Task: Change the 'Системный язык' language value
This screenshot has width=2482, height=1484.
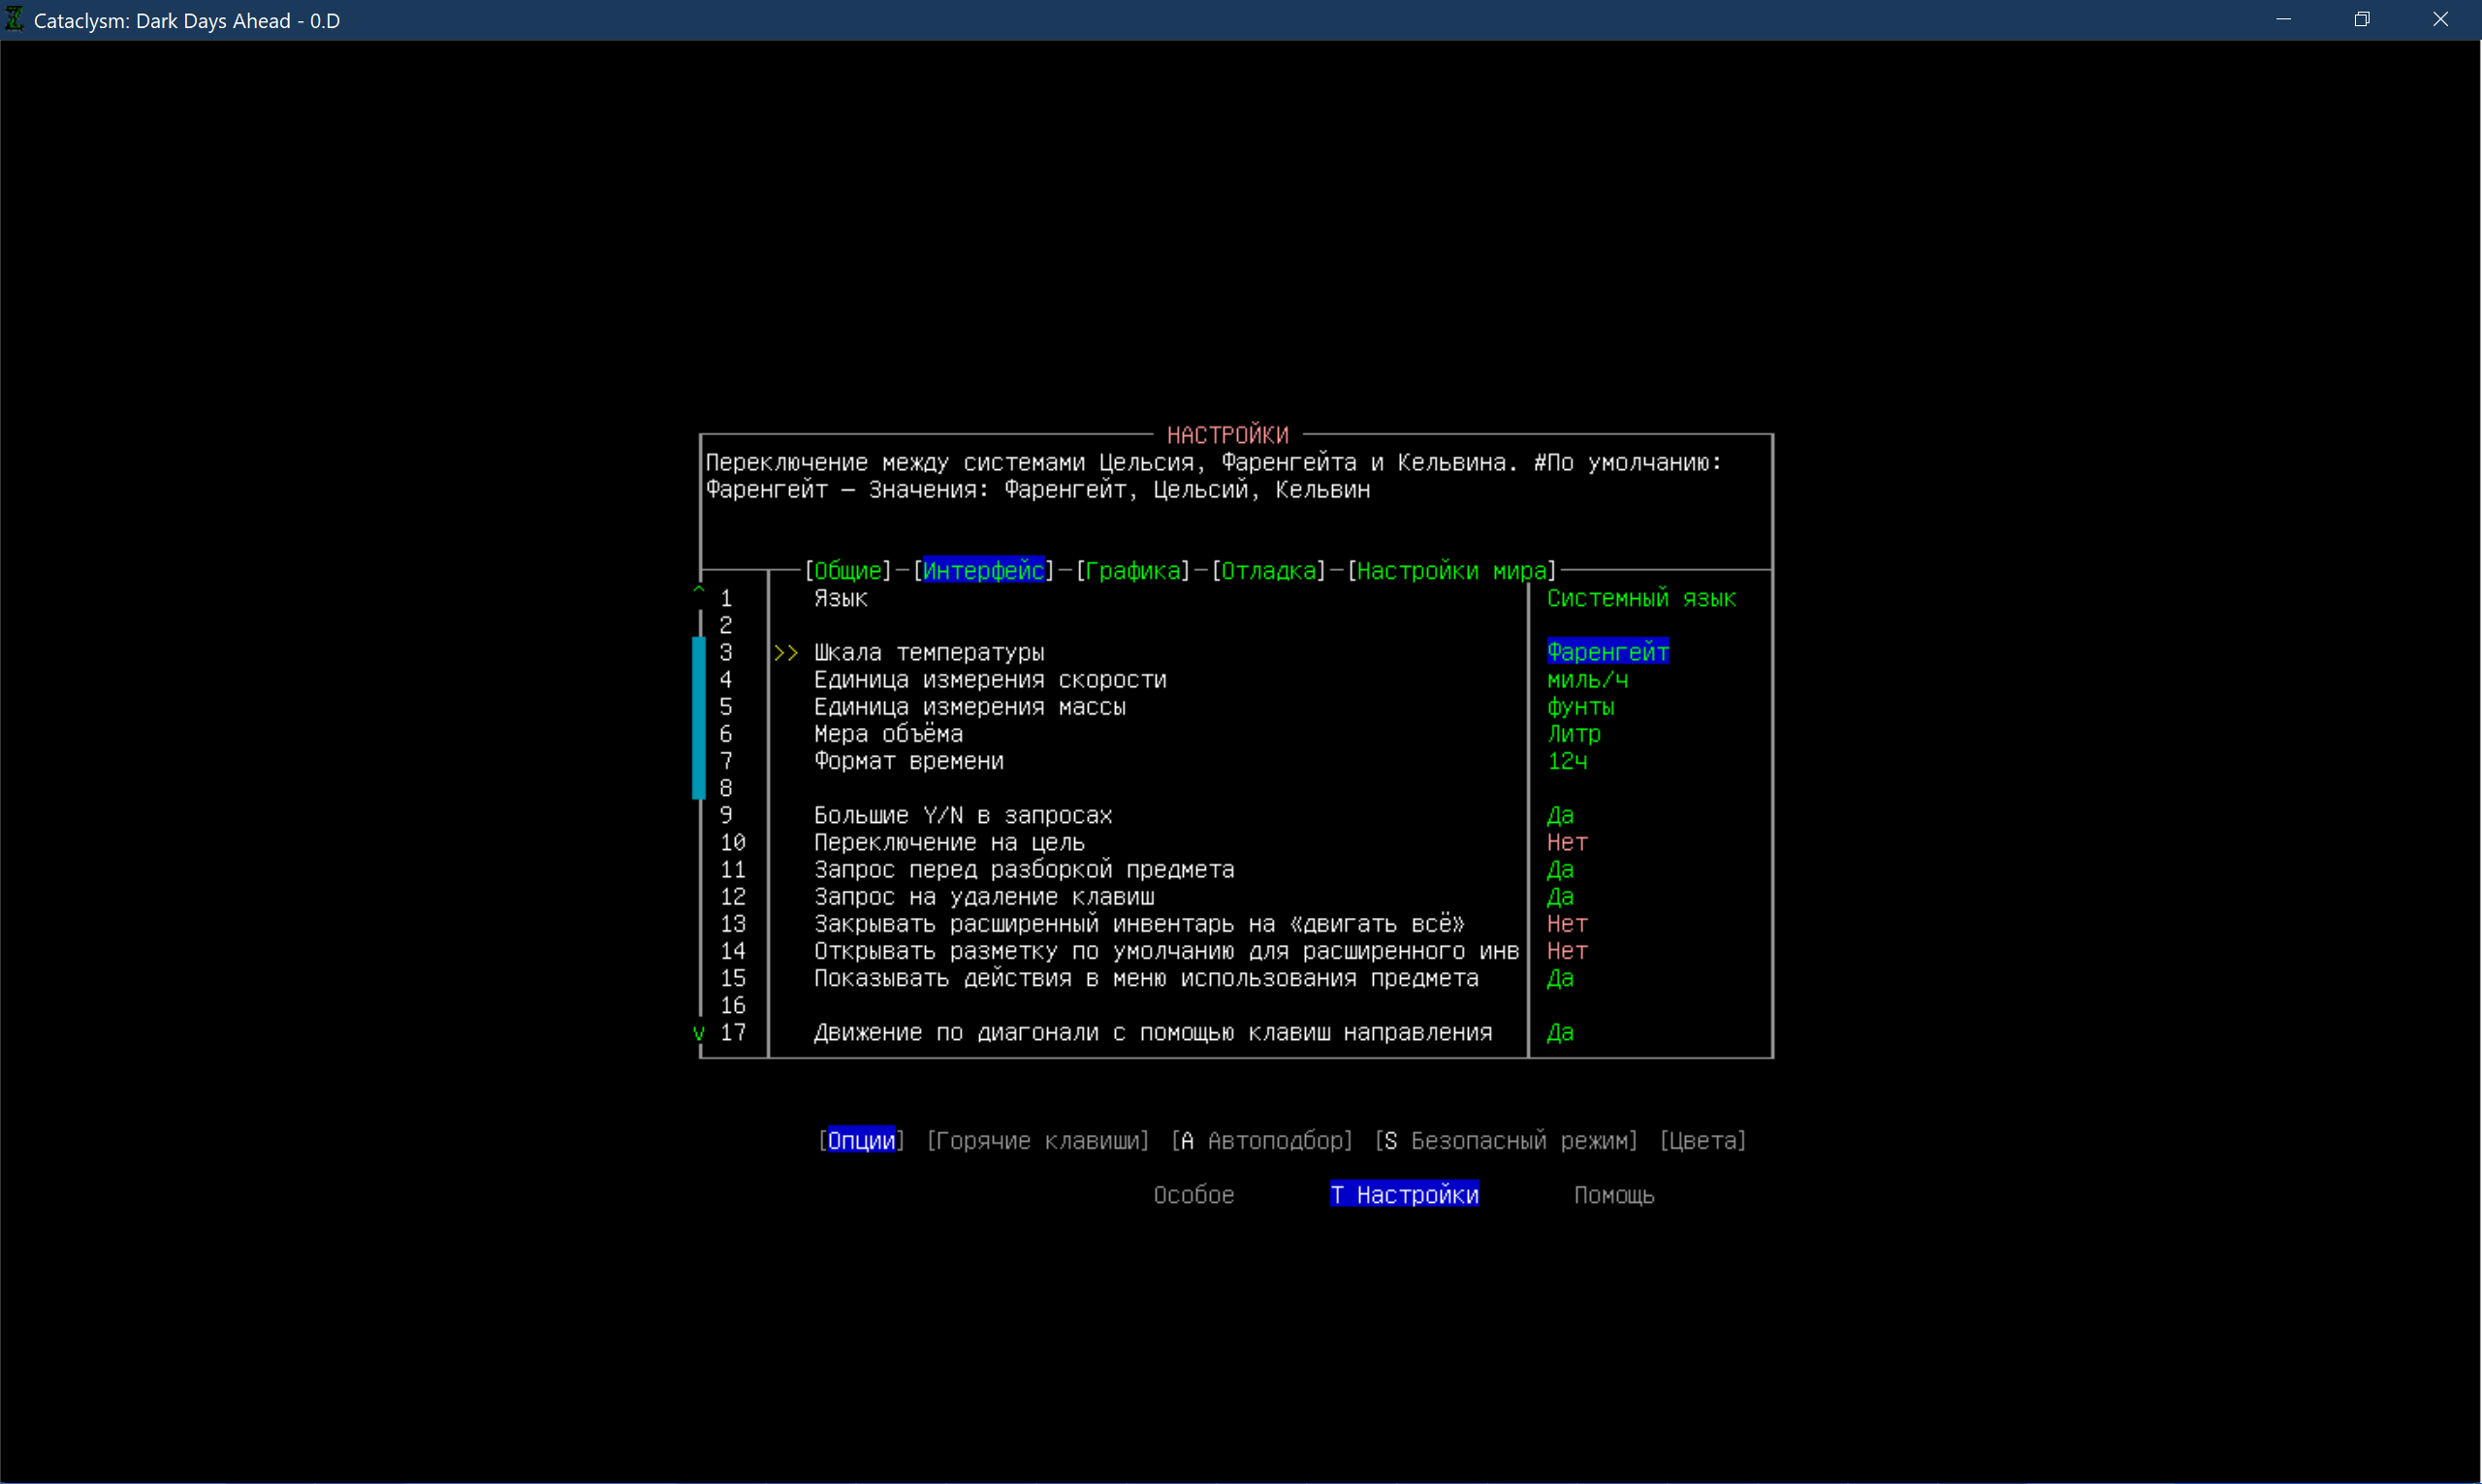Action: (x=1641, y=599)
